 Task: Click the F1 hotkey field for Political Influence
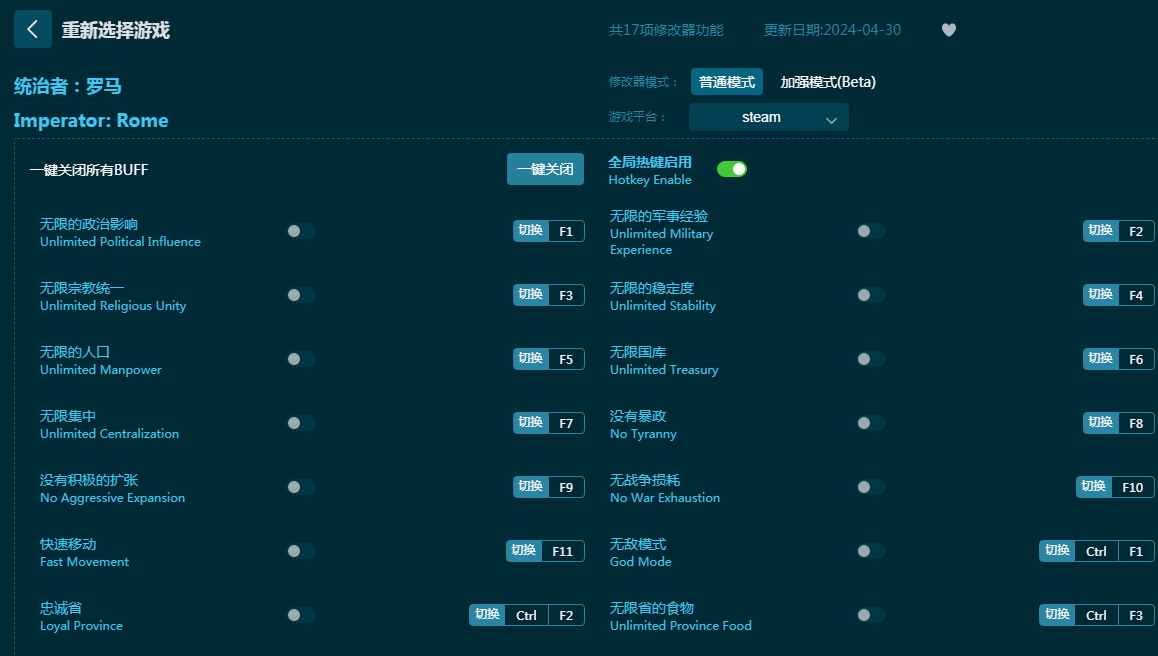(566, 231)
